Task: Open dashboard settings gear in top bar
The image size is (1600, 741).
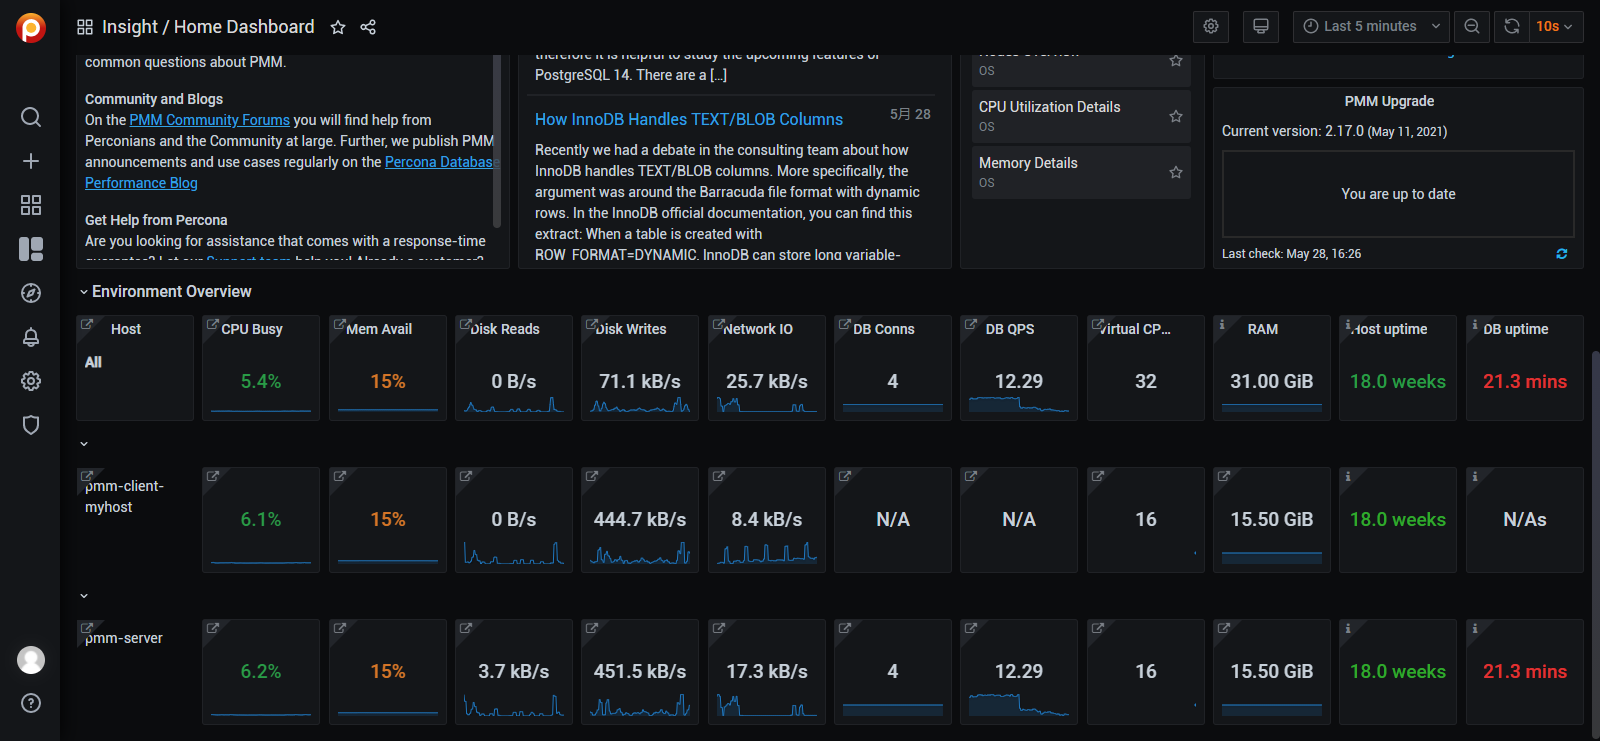Action: 1211,26
